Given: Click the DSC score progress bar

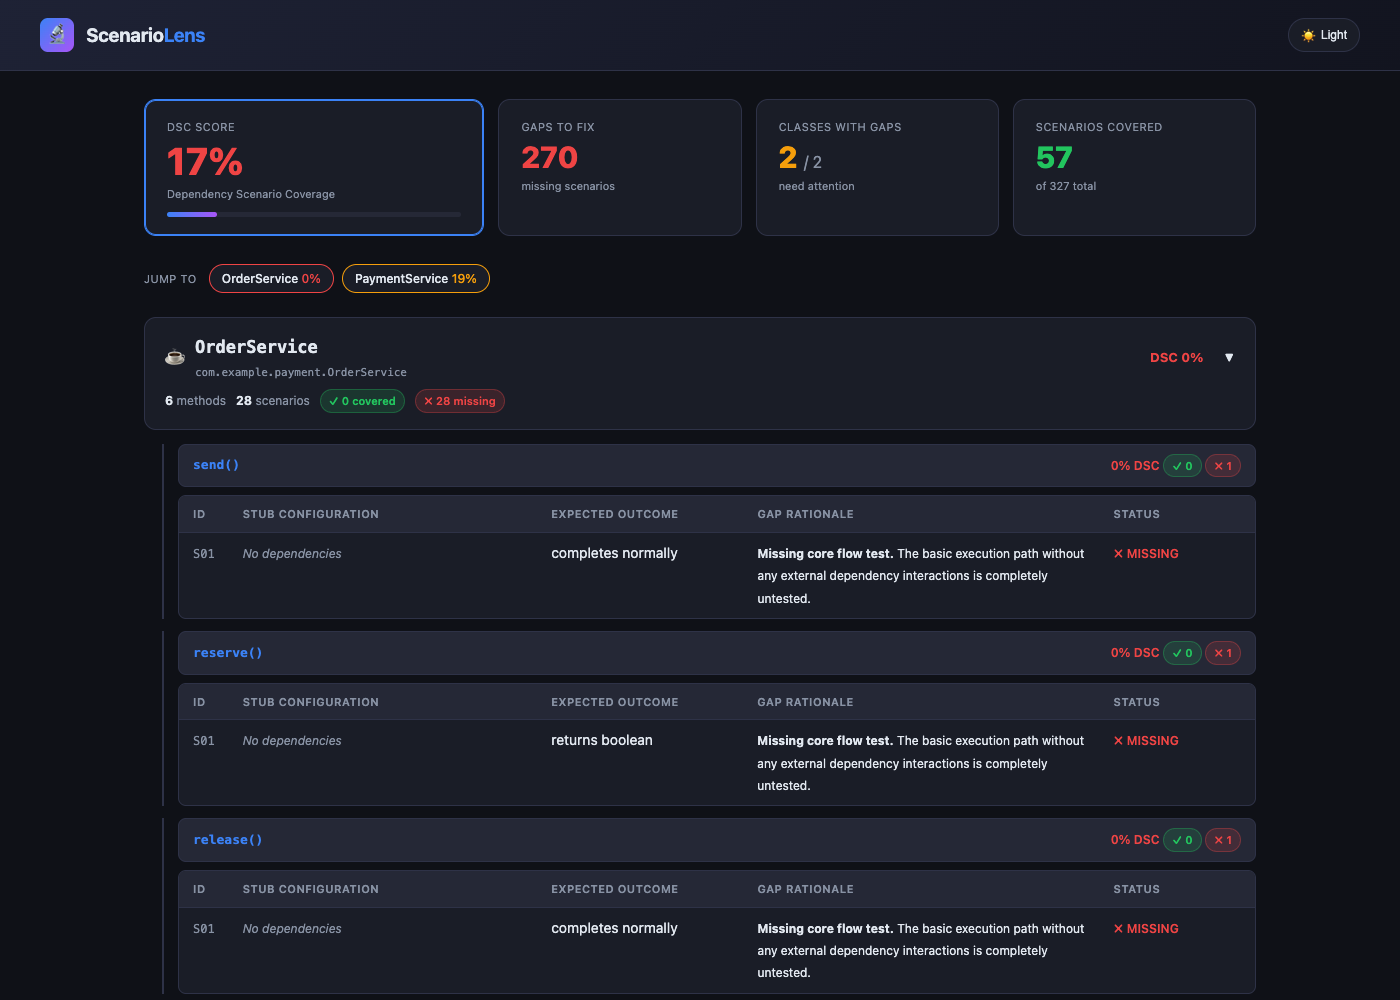Looking at the screenshot, I should tap(314, 214).
